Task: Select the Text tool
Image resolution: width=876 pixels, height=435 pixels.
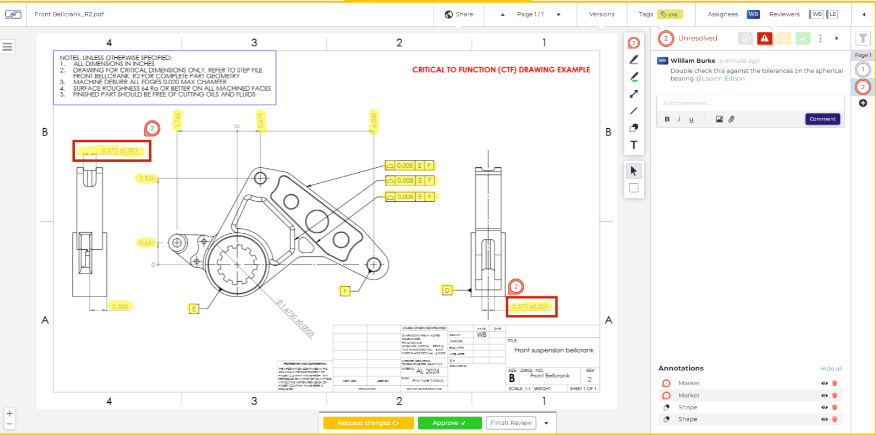Action: 634,145
